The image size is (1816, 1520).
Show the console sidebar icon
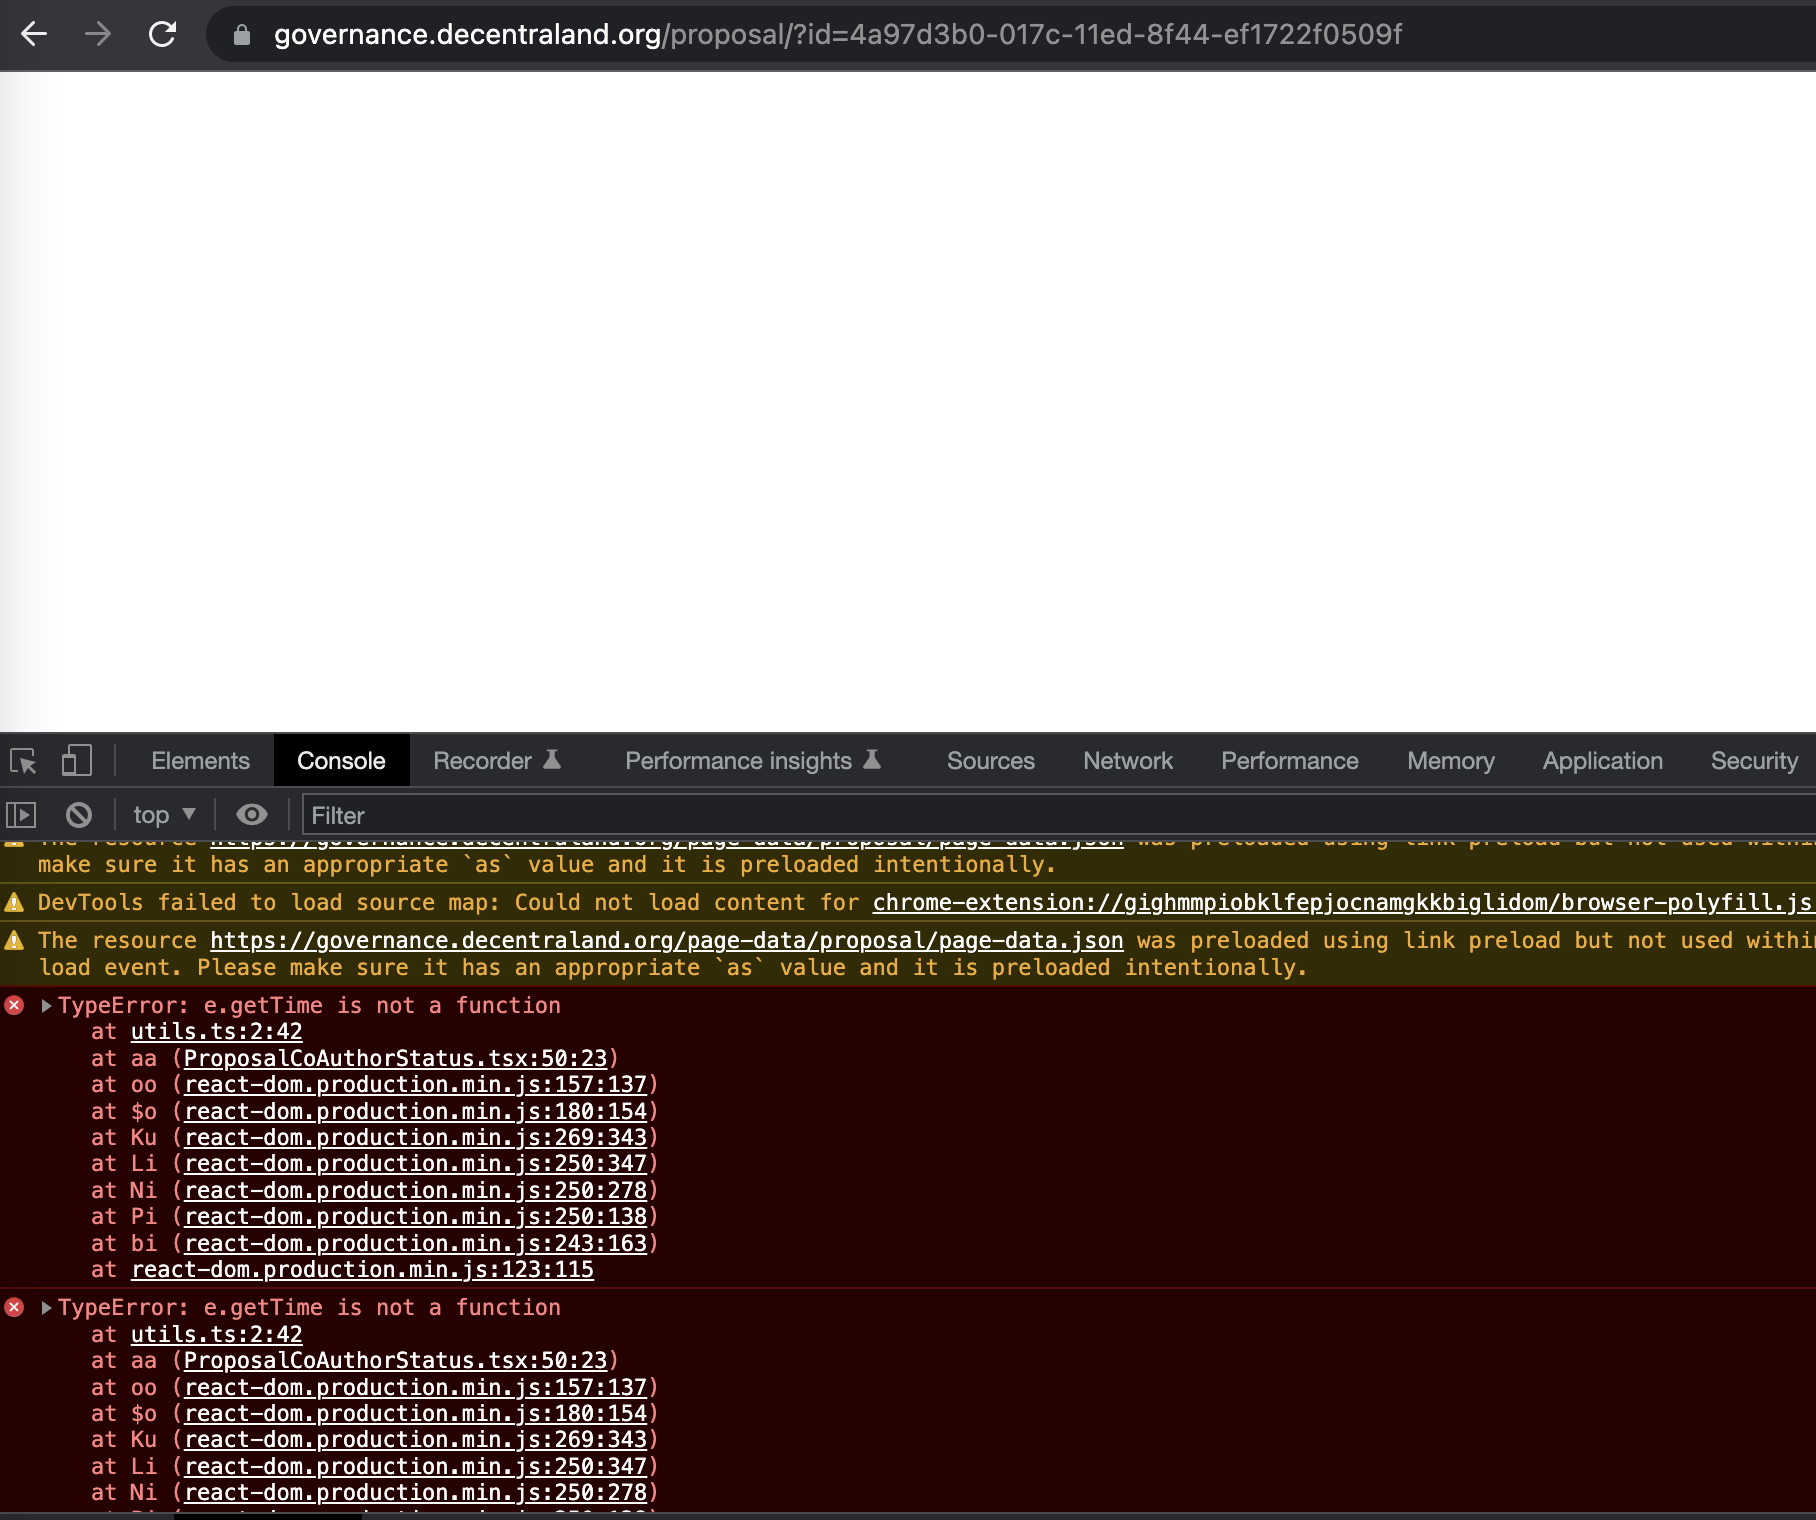pyautogui.click(x=21, y=815)
